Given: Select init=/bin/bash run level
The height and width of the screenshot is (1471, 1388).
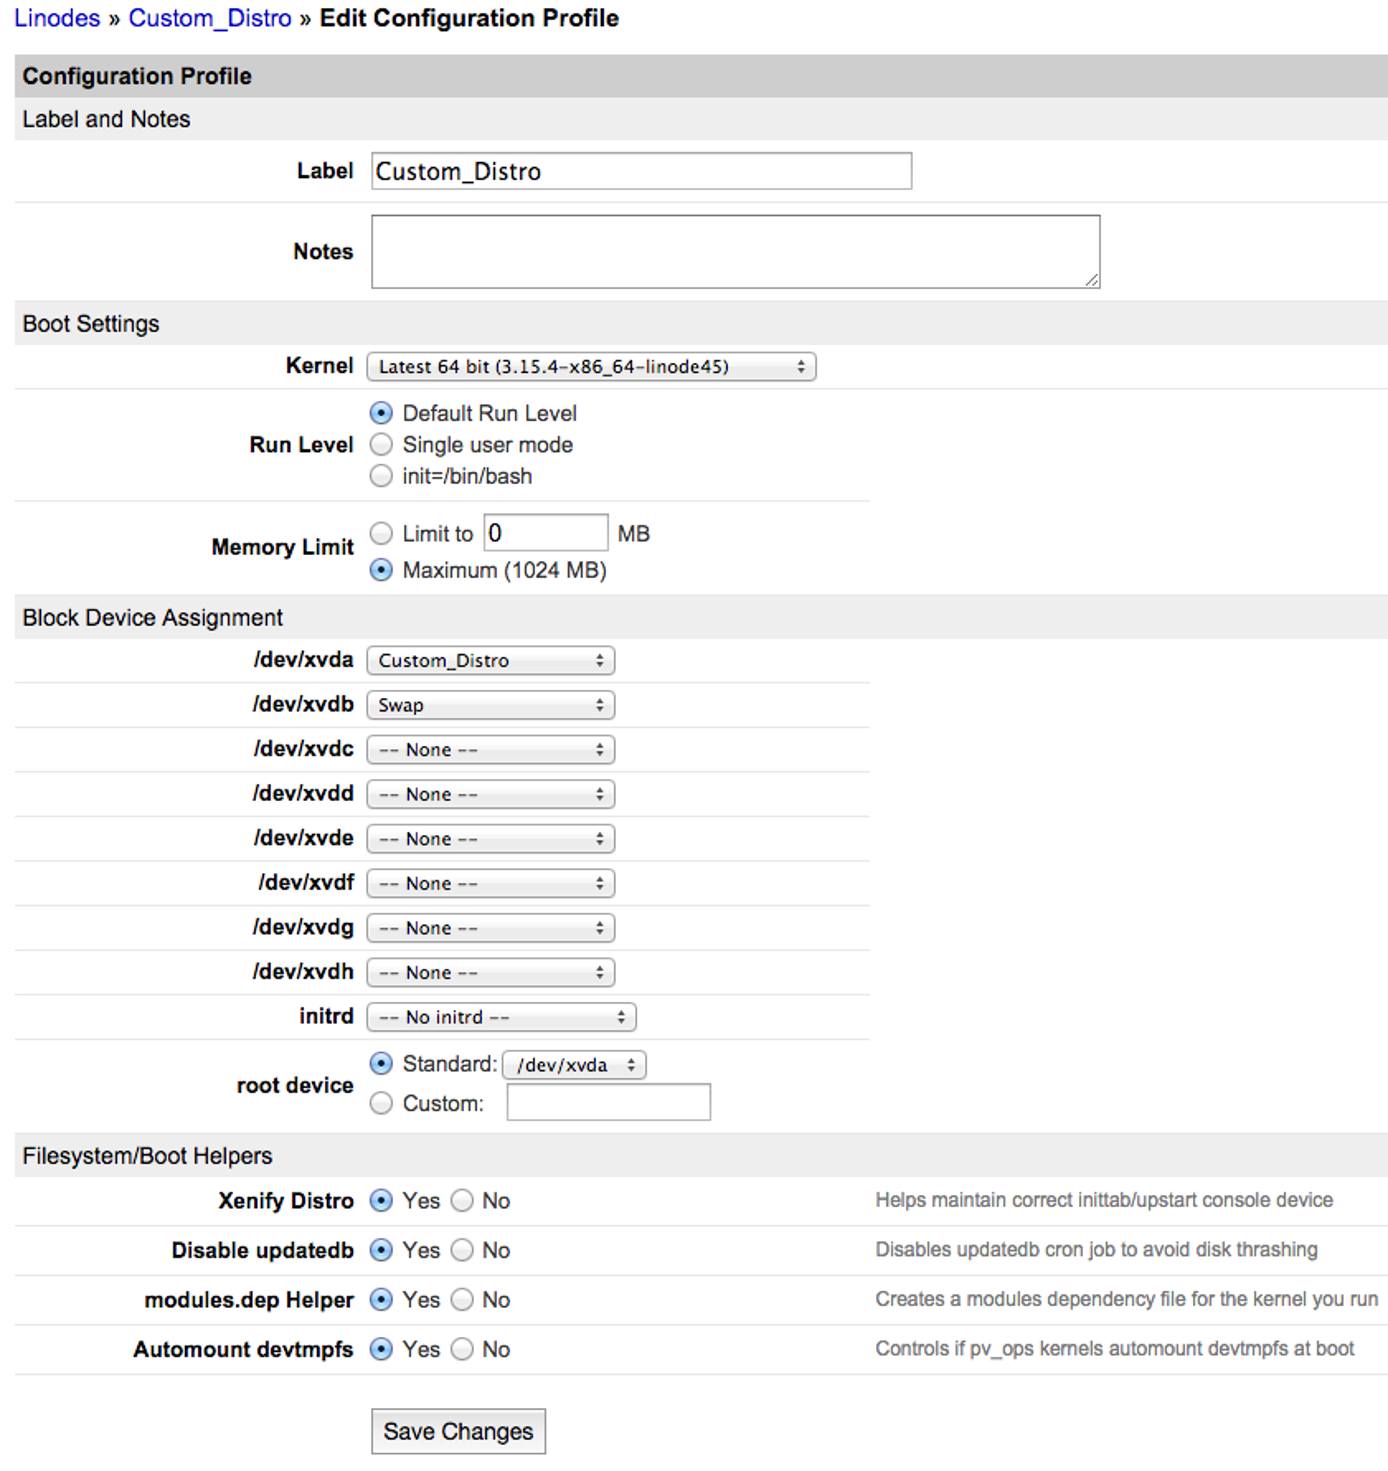Looking at the screenshot, I should (x=381, y=476).
